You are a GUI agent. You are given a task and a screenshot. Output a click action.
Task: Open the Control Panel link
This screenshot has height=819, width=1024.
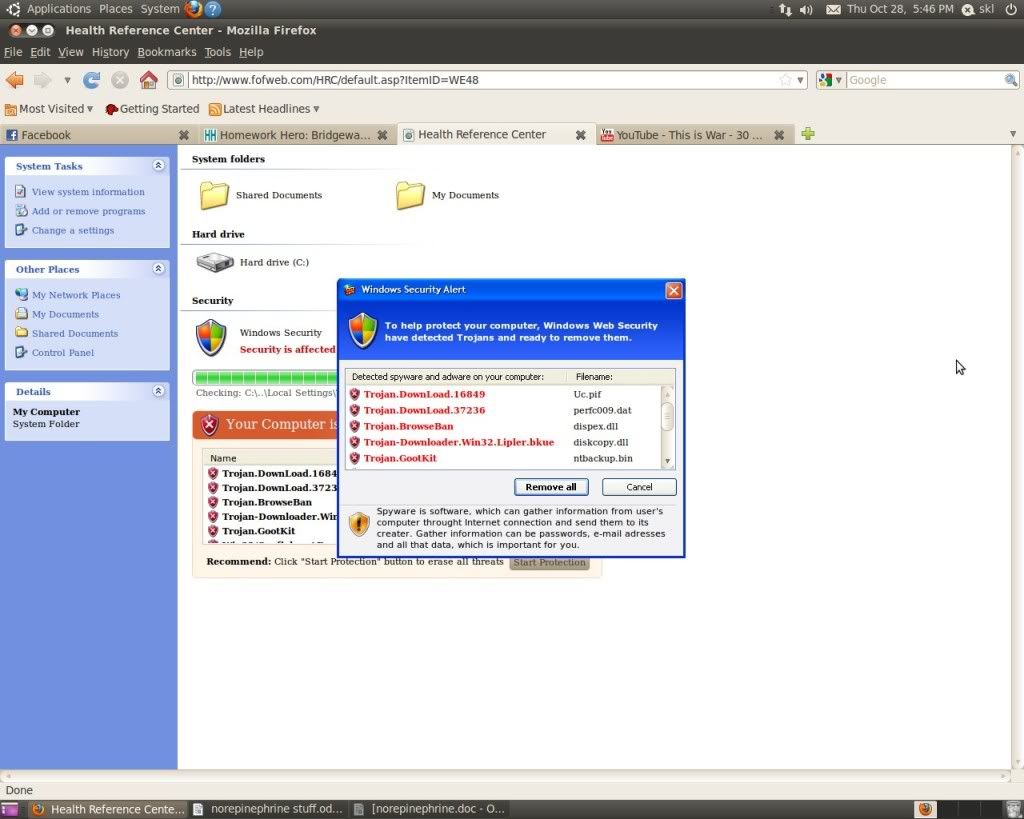click(x=63, y=353)
